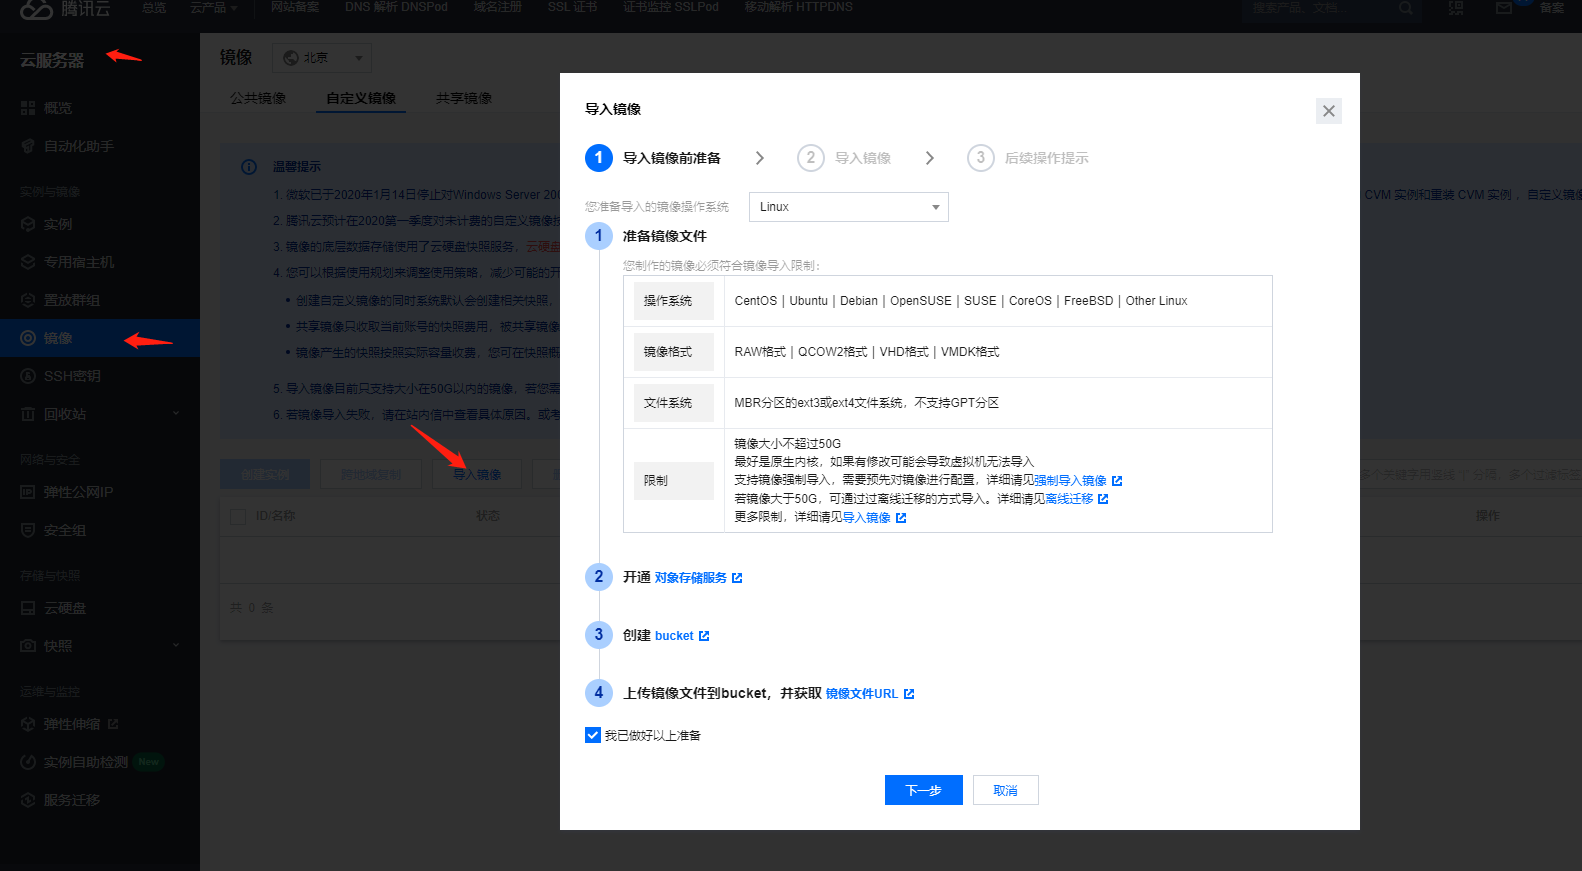Go to 实例 instances in sidebar
1582x871 pixels.
click(x=57, y=224)
